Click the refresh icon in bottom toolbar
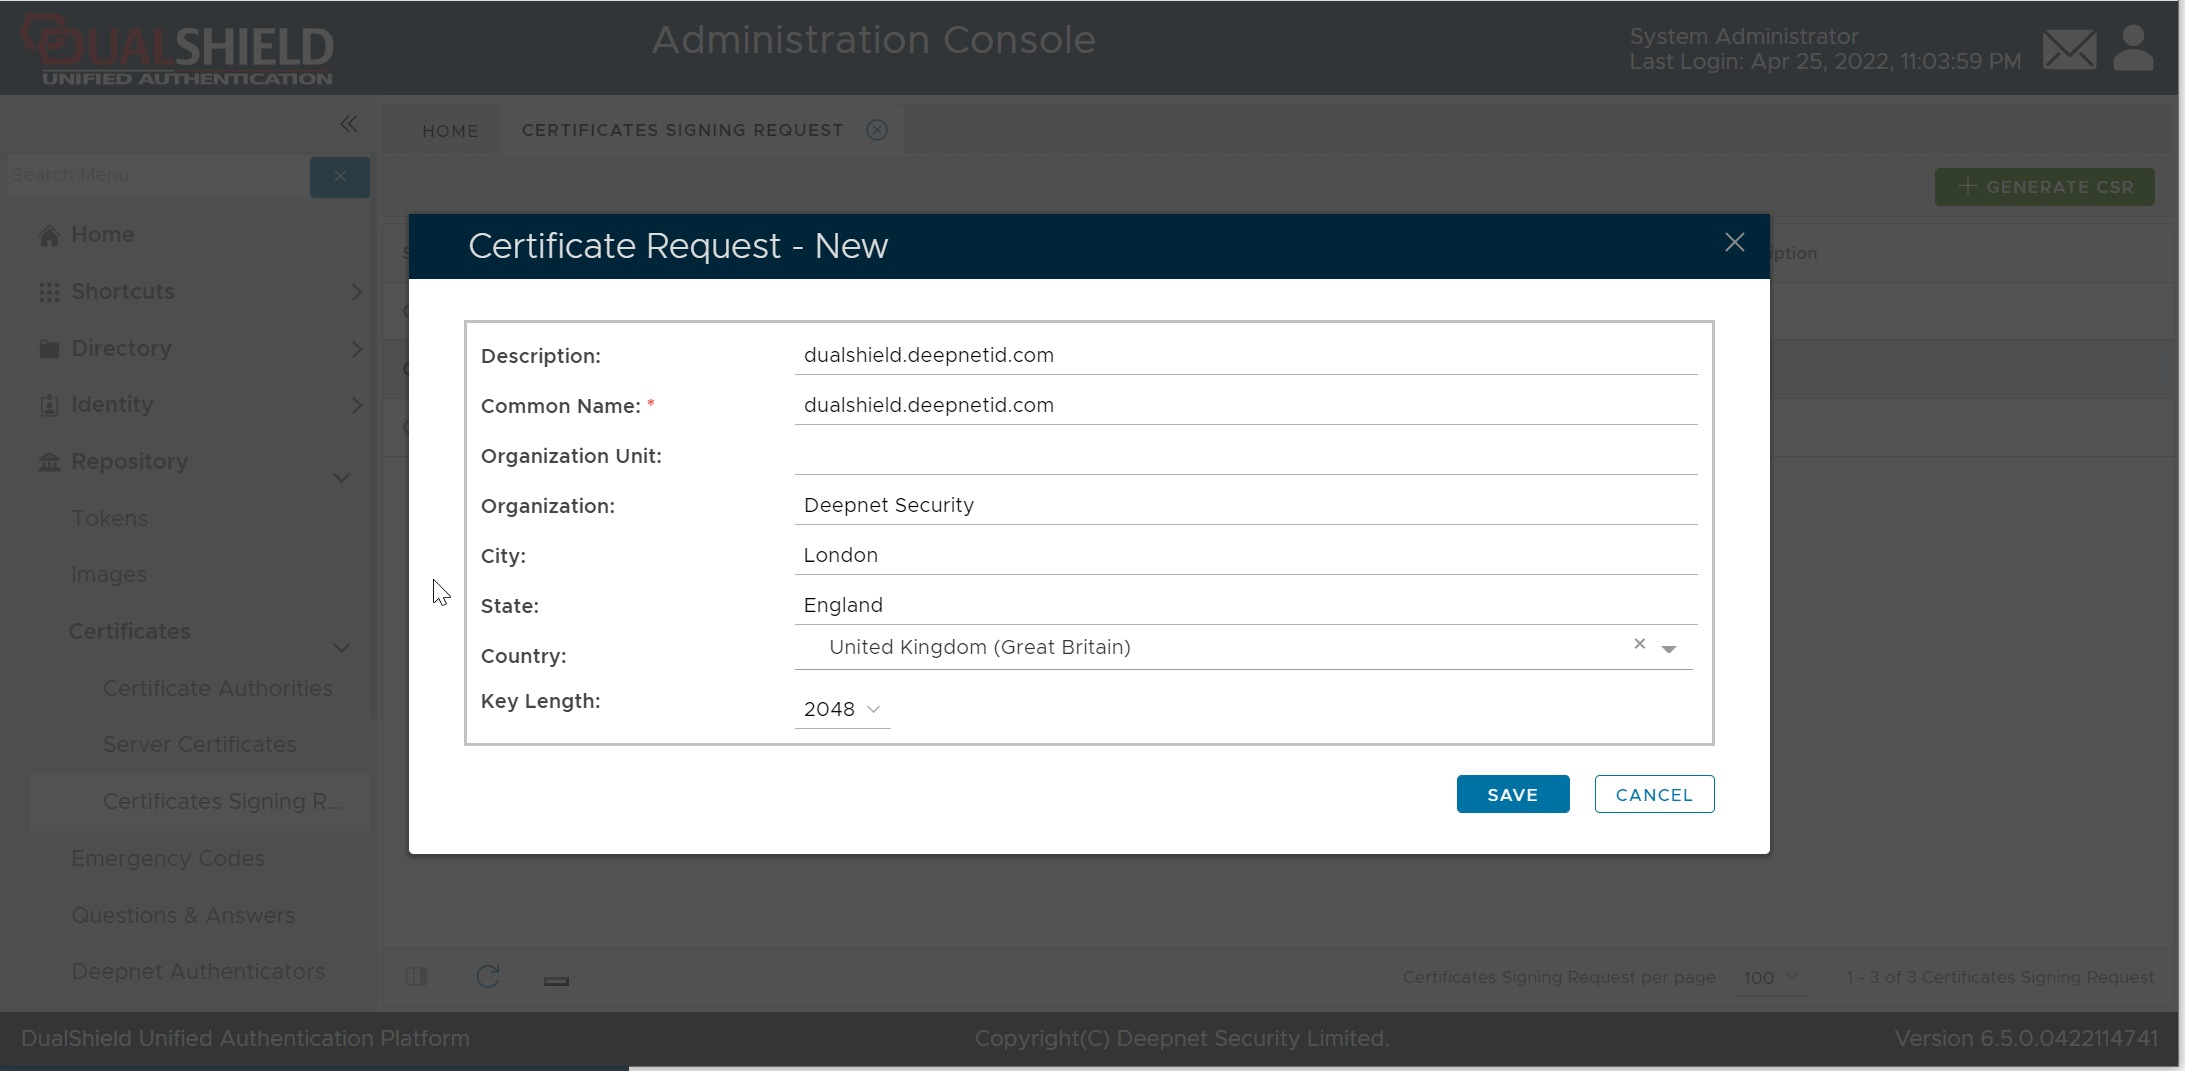This screenshot has width=2185, height=1071. [x=487, y=977]
